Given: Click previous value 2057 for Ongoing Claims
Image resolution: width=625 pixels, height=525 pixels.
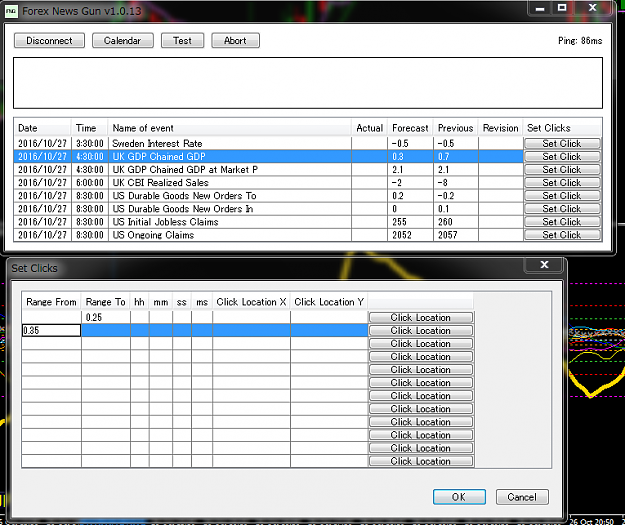Looking at the screenshot, I should 448,235.
